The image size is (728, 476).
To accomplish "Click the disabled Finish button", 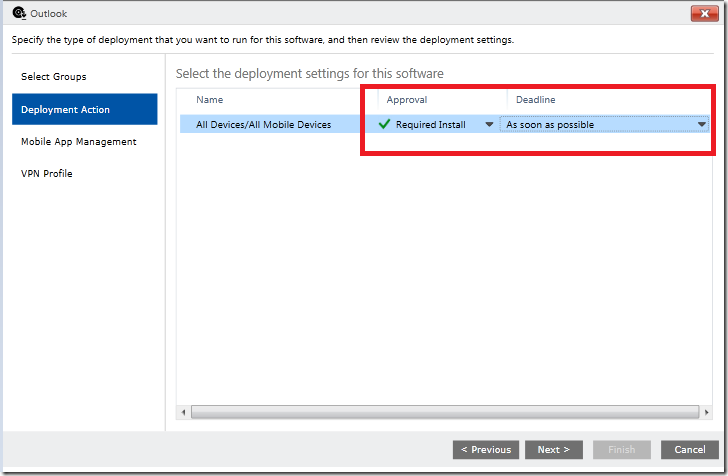I will pyautogui.click(x=622, y=450).
